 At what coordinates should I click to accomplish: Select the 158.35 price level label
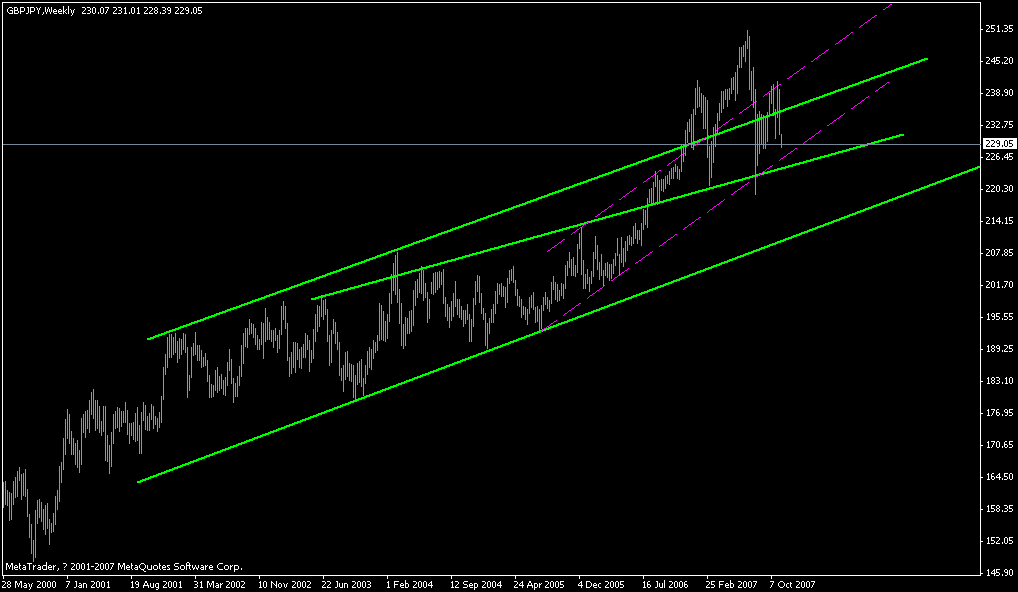[999, 509]
